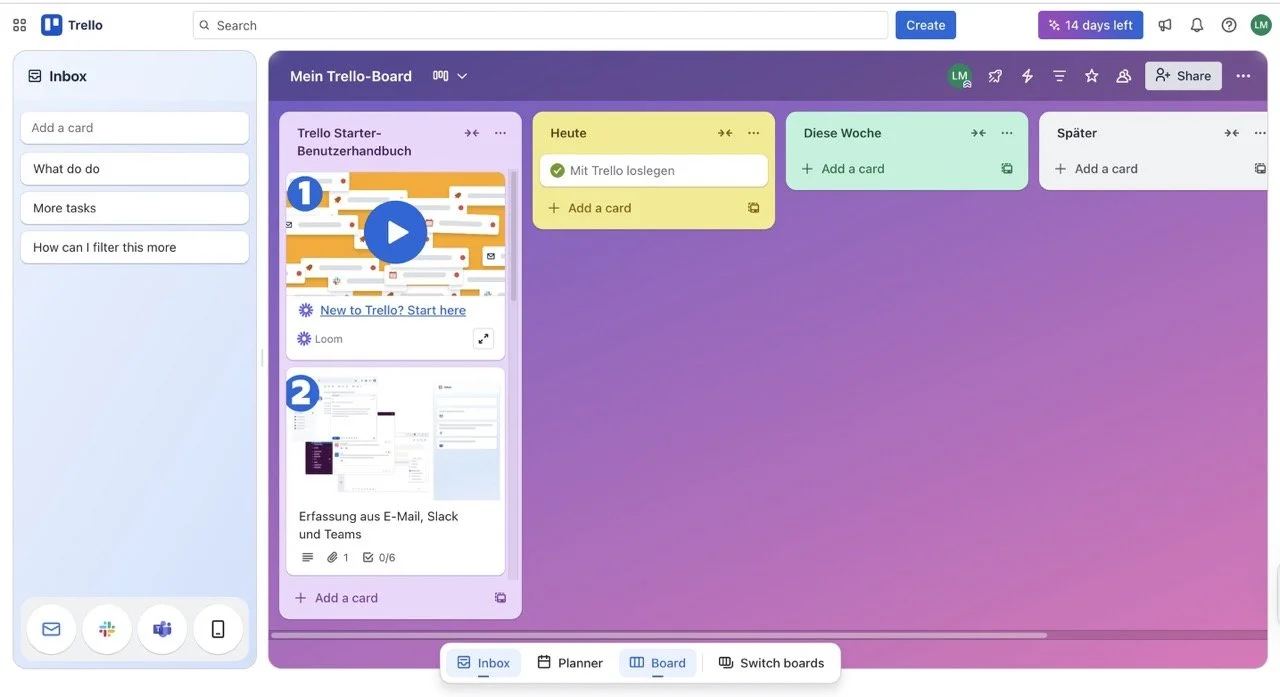Open the board filter icon
This screenshot has height=697, width=1280.
point(1059,76)
